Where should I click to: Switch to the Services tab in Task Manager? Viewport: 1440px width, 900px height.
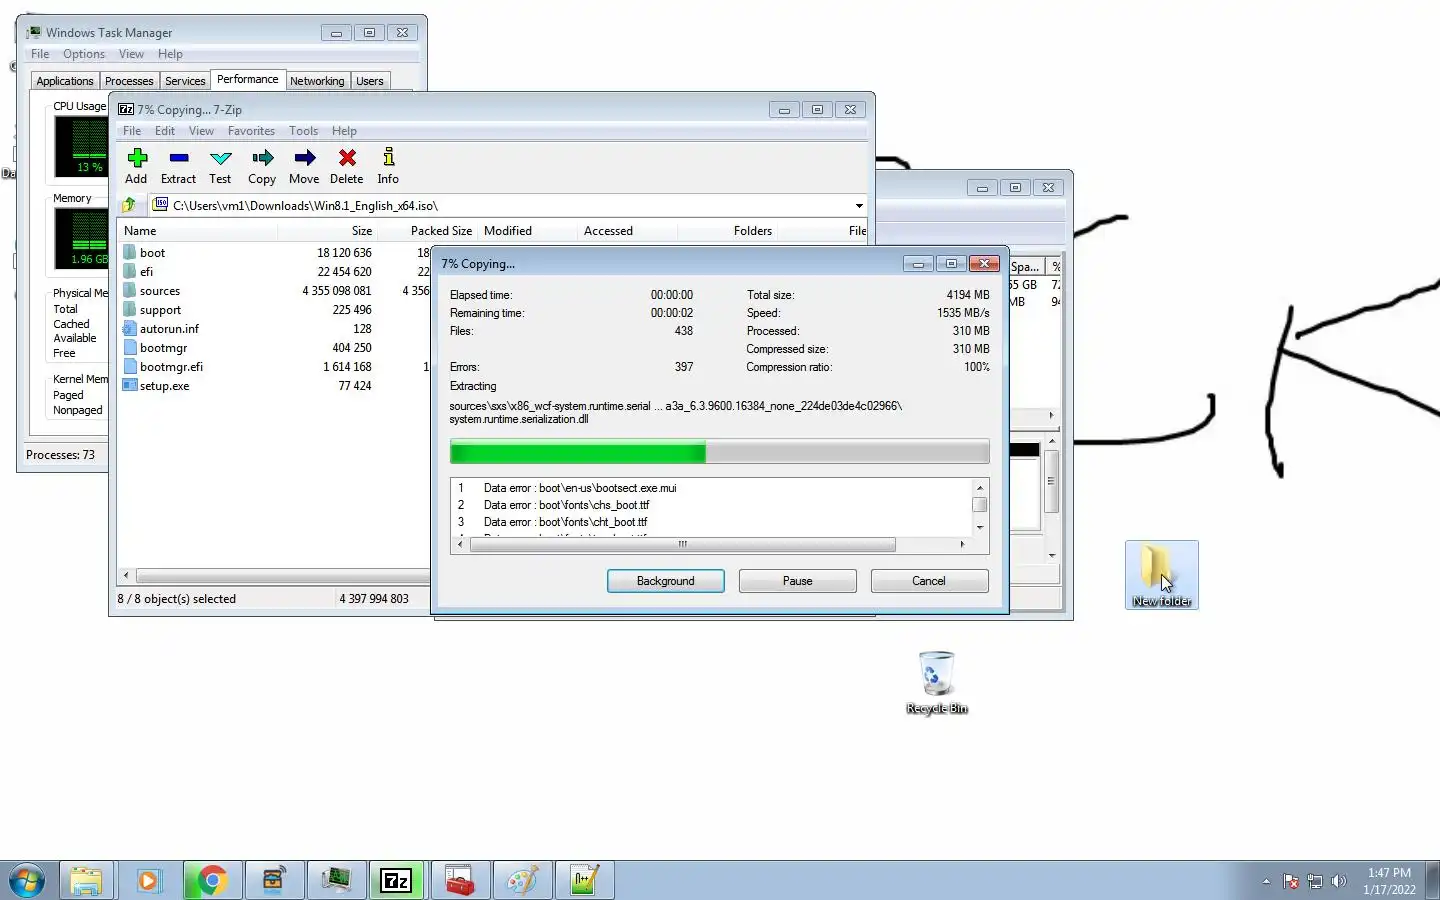pos(185,81)
